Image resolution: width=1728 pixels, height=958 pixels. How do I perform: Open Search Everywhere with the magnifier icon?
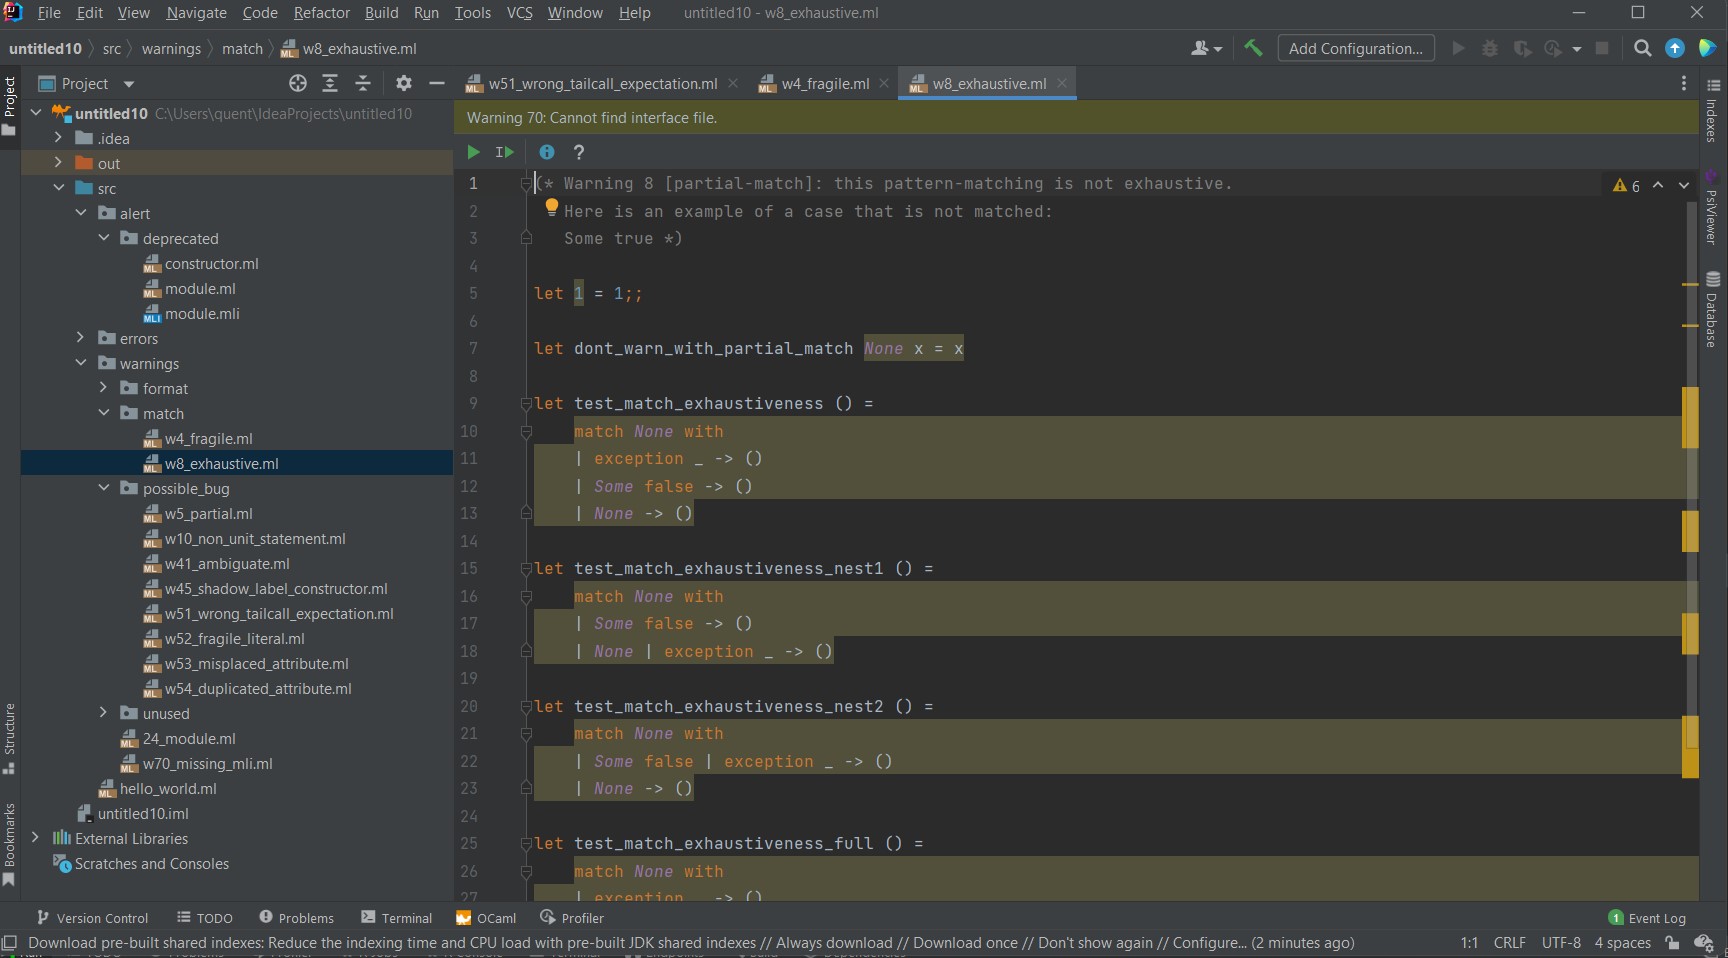click(1642, 48)
